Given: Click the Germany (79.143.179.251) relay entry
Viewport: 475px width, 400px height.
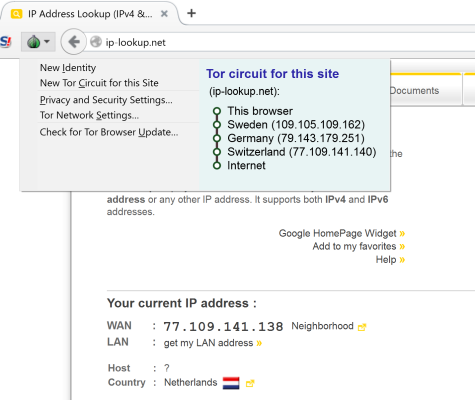Looking at the screenshot, I should point(296,138).
